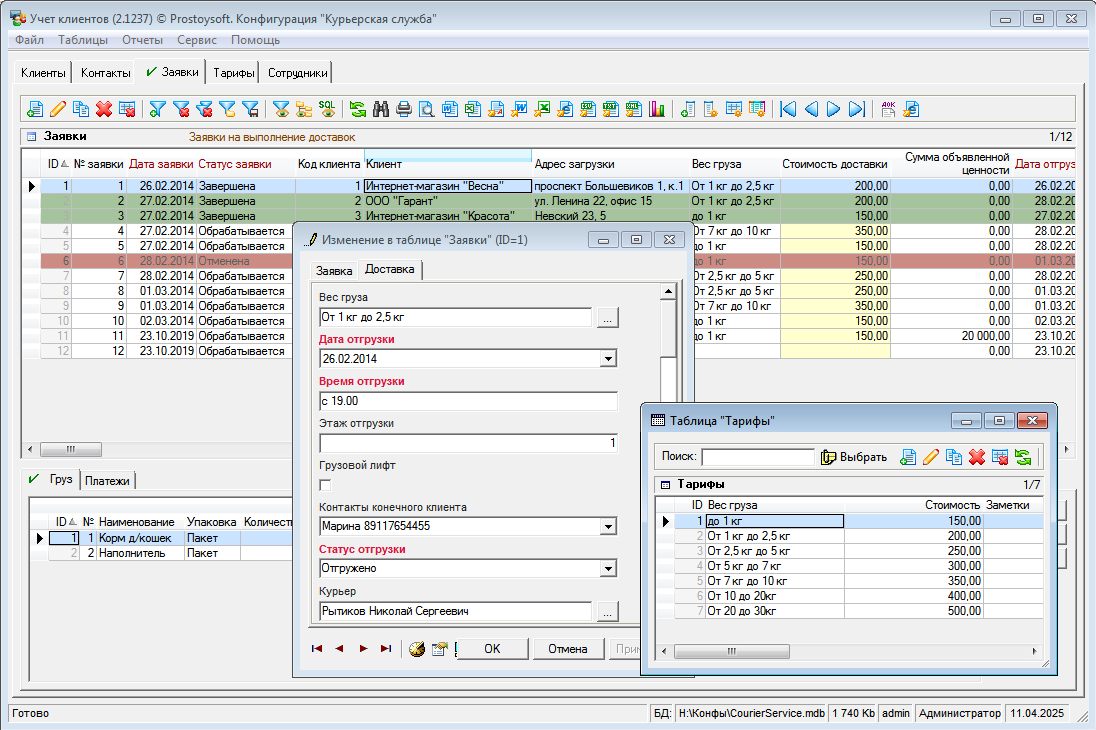The height and width of the screenshot is (730, 1096).
Task: Click the Выбрать button in Тарифы window
Action: tap(854, 457)
